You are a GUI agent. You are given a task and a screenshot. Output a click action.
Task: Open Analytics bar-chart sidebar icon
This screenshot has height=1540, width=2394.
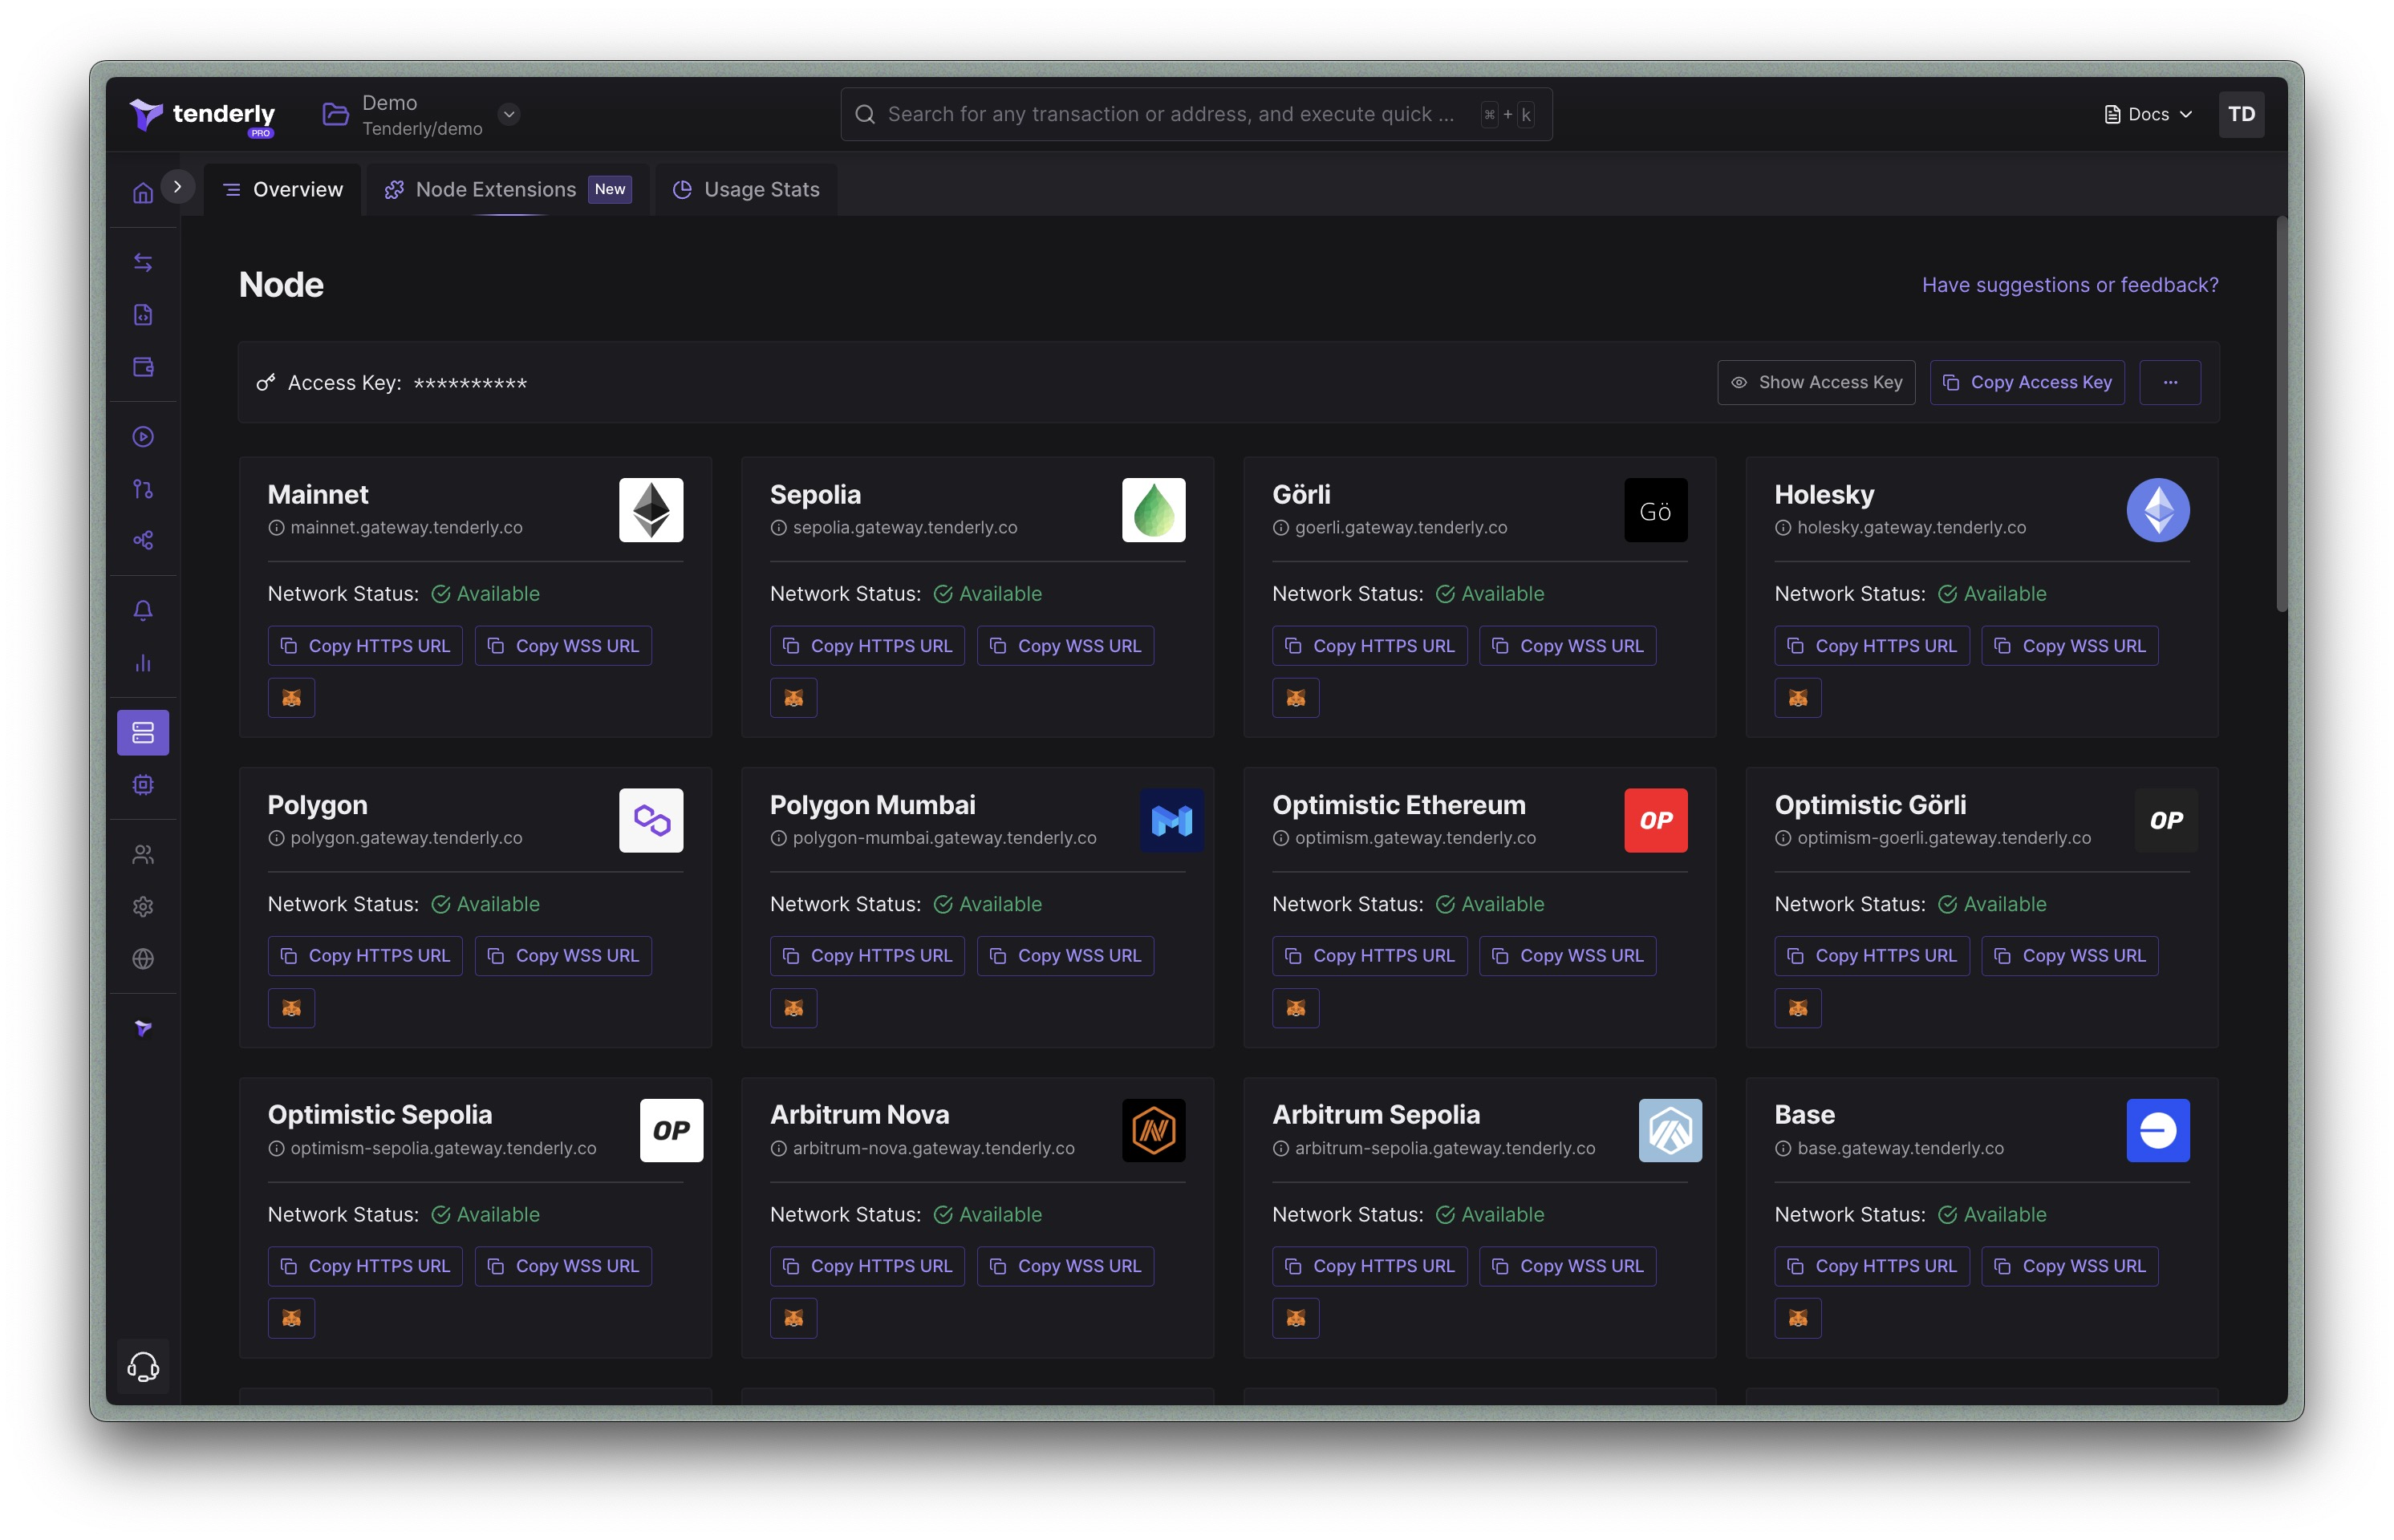(143, 663)
